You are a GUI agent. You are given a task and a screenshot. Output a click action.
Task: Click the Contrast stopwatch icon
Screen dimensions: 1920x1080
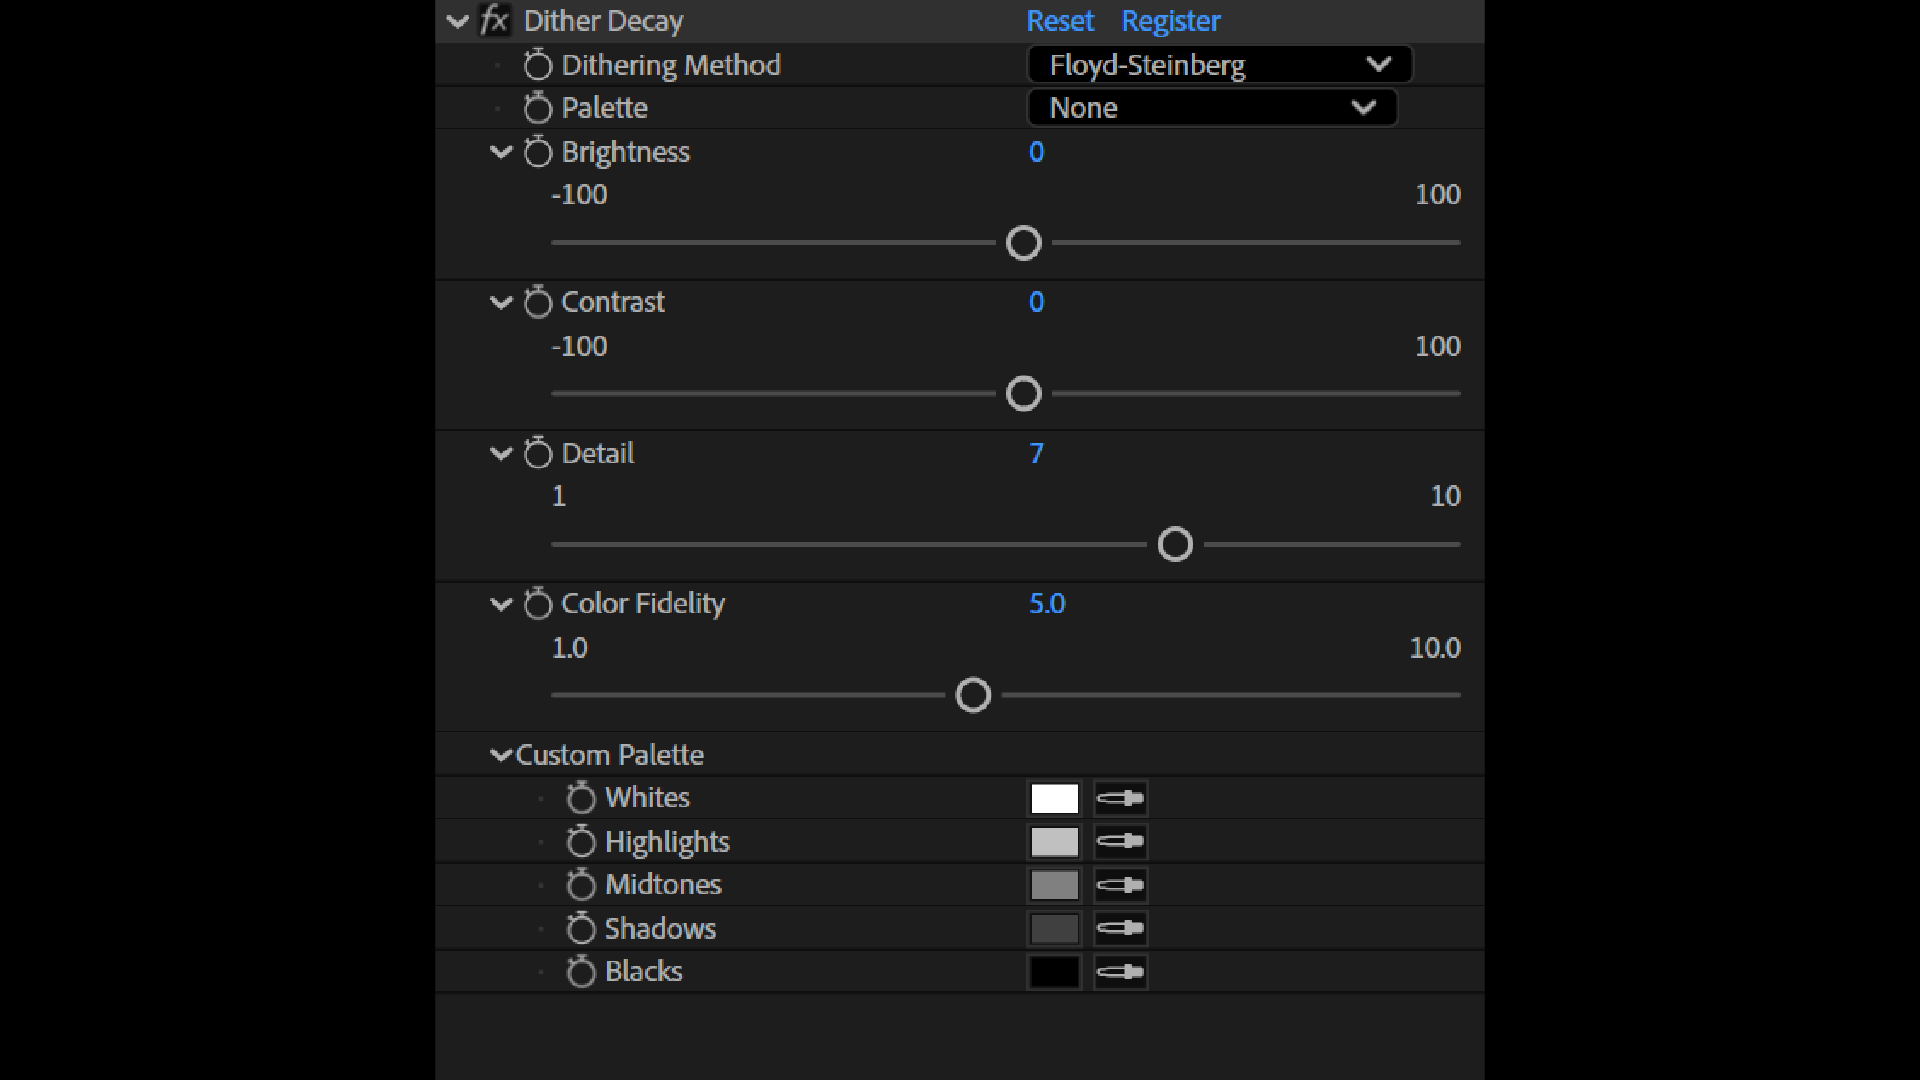(538, 302)
